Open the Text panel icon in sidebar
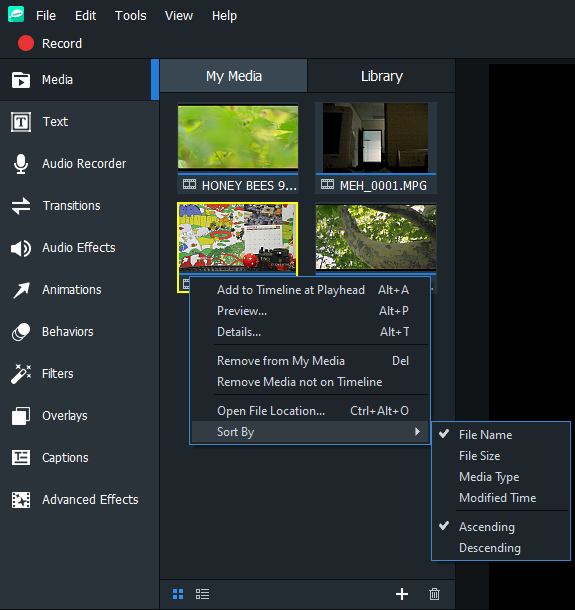 pyautogui.click(x=21, y=122)
